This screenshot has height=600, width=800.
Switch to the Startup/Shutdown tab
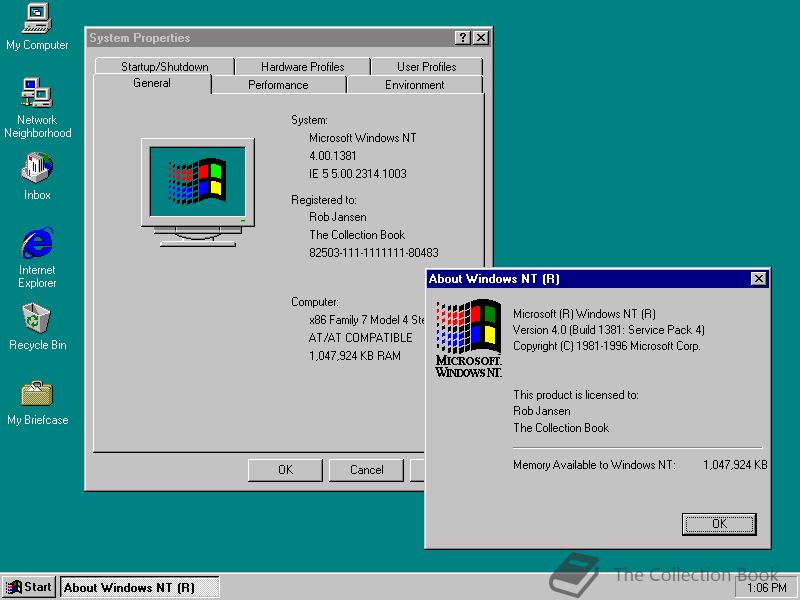[164, 66]
